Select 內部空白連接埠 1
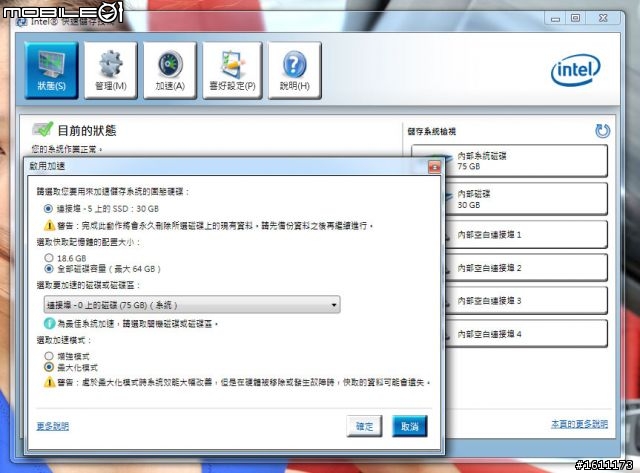 click(525, 235)
